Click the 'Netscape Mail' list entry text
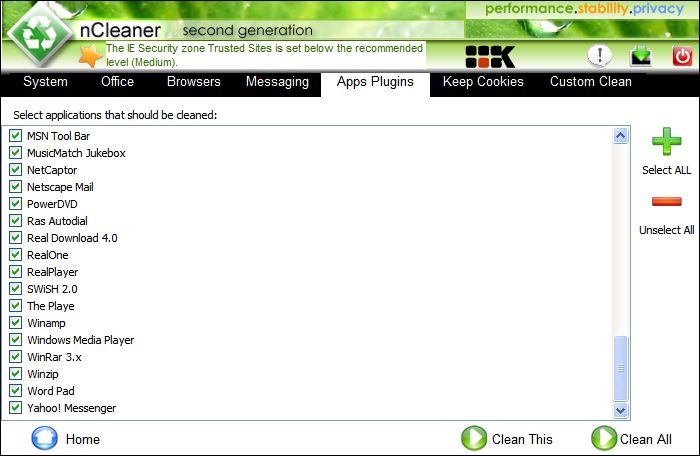This screenshot has width=700, height=456. coord(60,187)
